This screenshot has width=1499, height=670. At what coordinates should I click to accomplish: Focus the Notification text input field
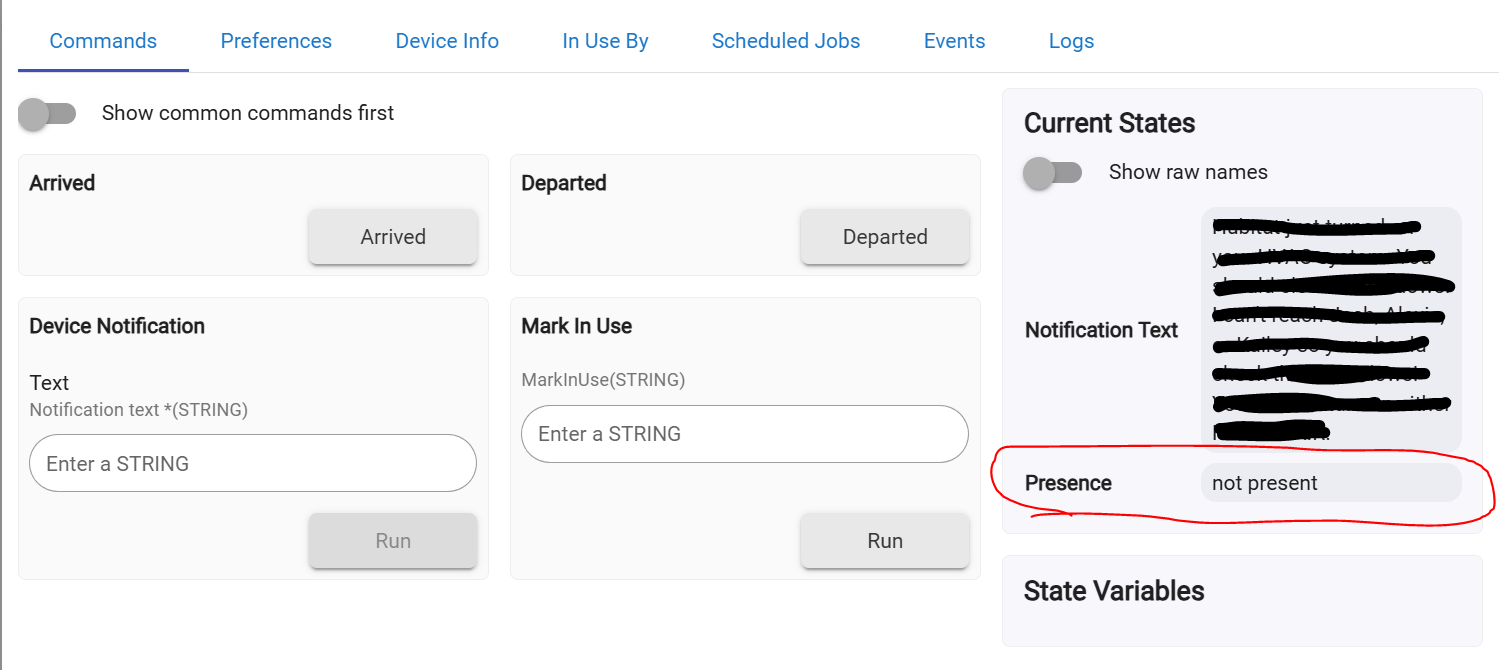[253, 463]
